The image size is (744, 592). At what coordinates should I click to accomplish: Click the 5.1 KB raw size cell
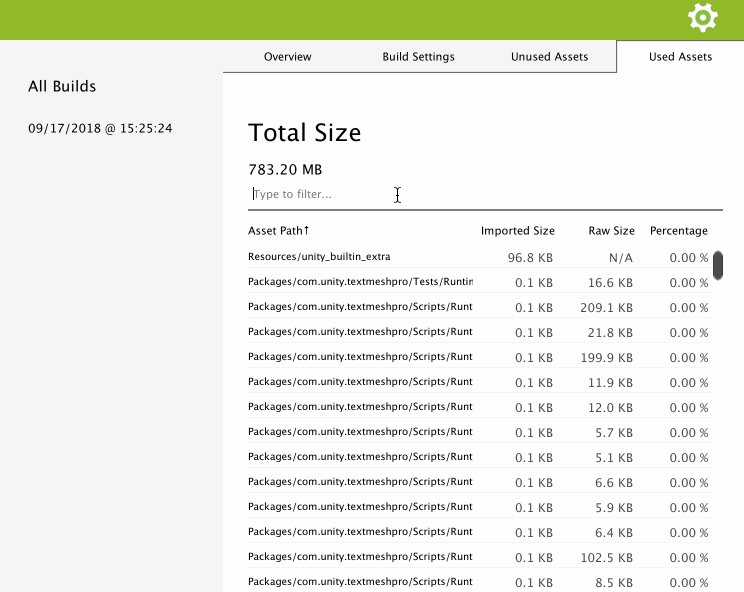614,458
